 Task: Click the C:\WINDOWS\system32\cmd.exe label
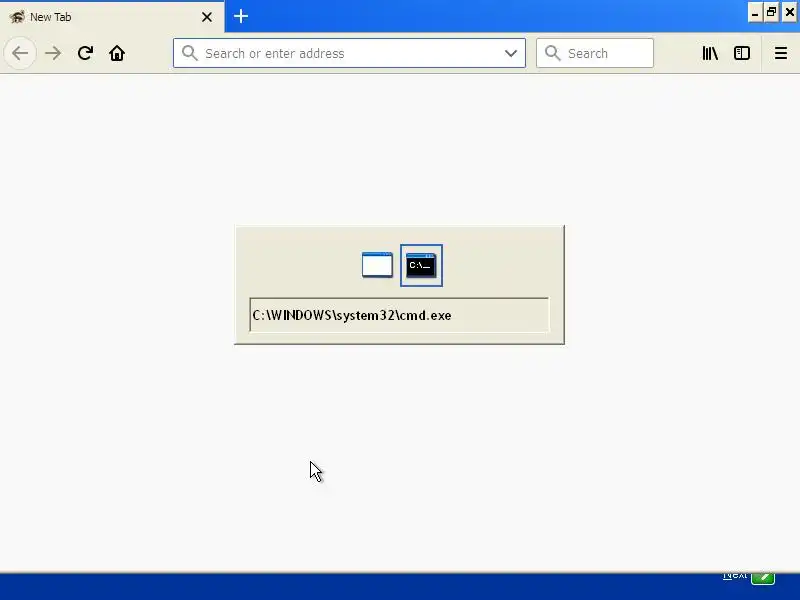coord(352,315)
